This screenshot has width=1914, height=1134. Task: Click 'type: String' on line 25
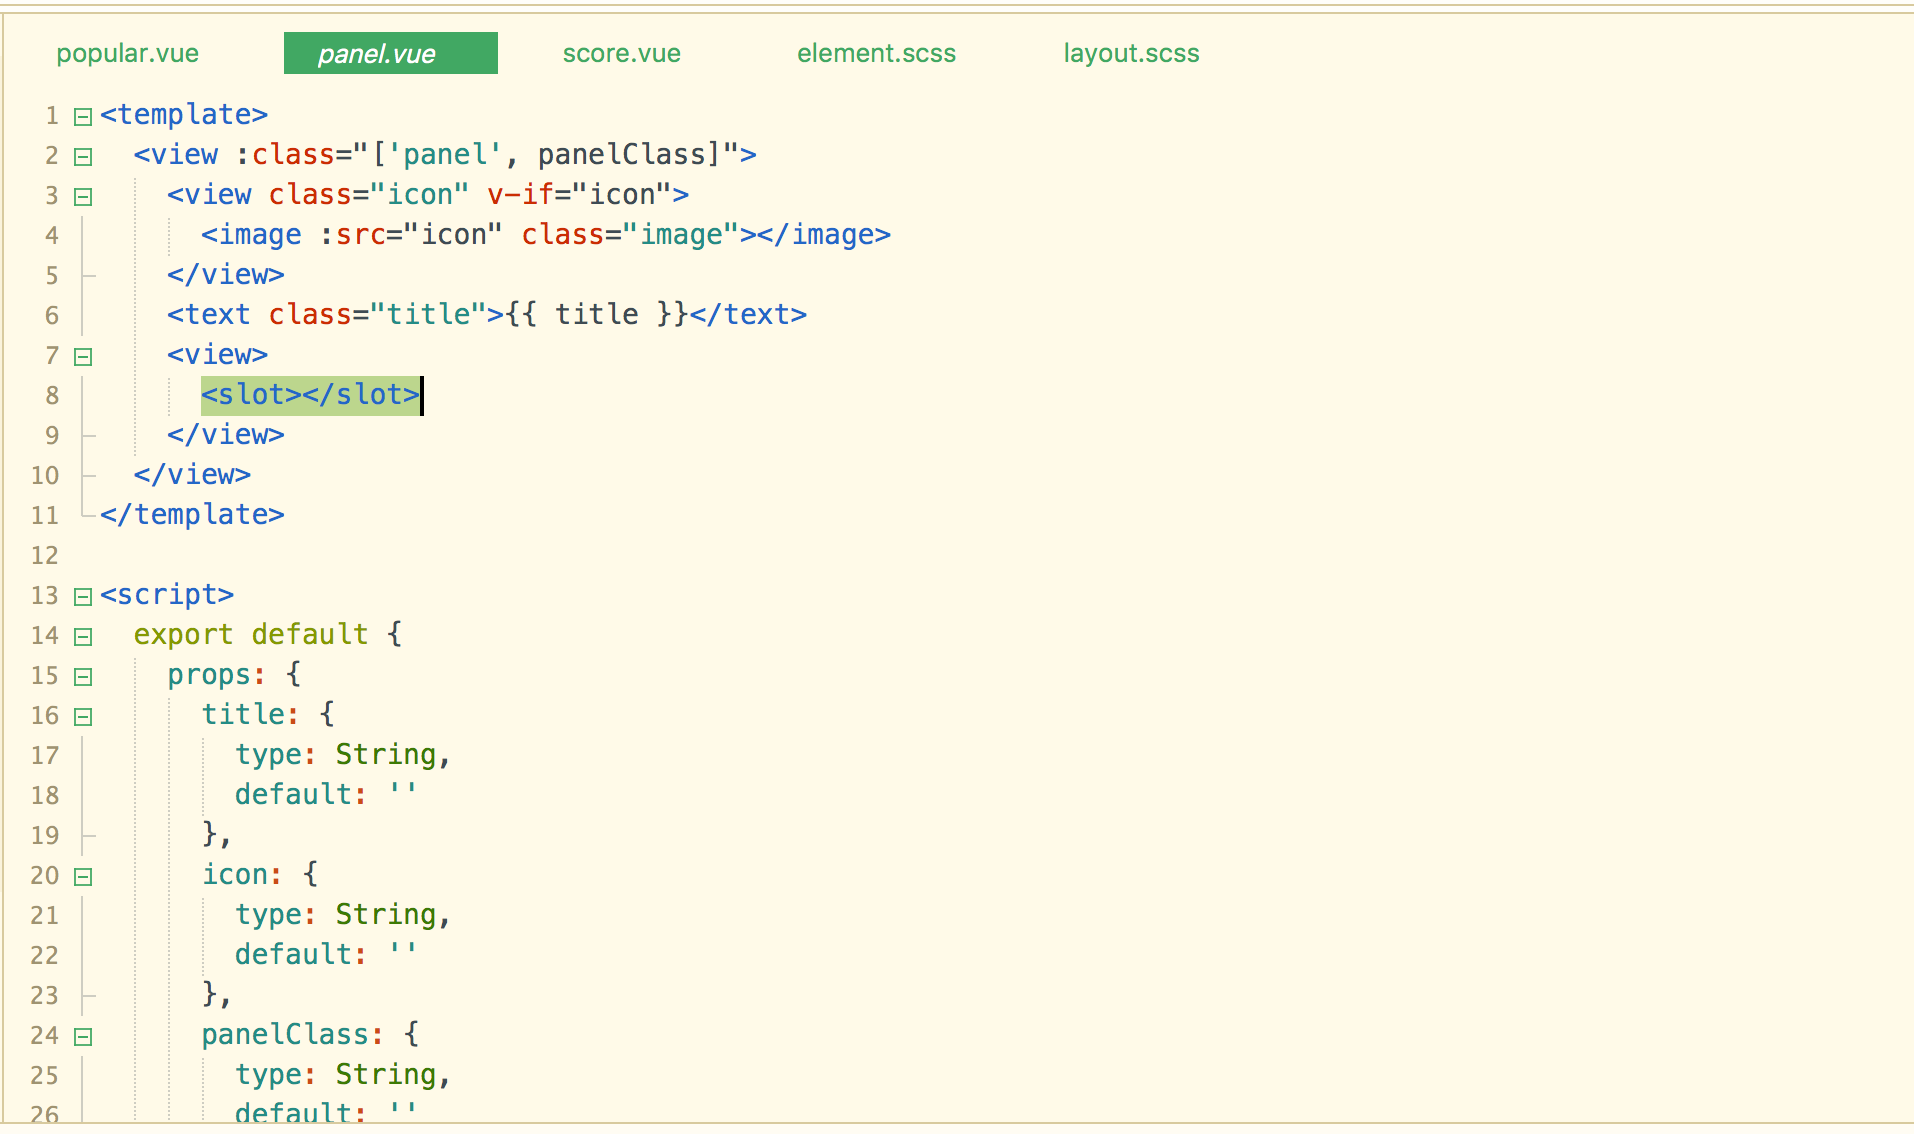(335, 1075)
